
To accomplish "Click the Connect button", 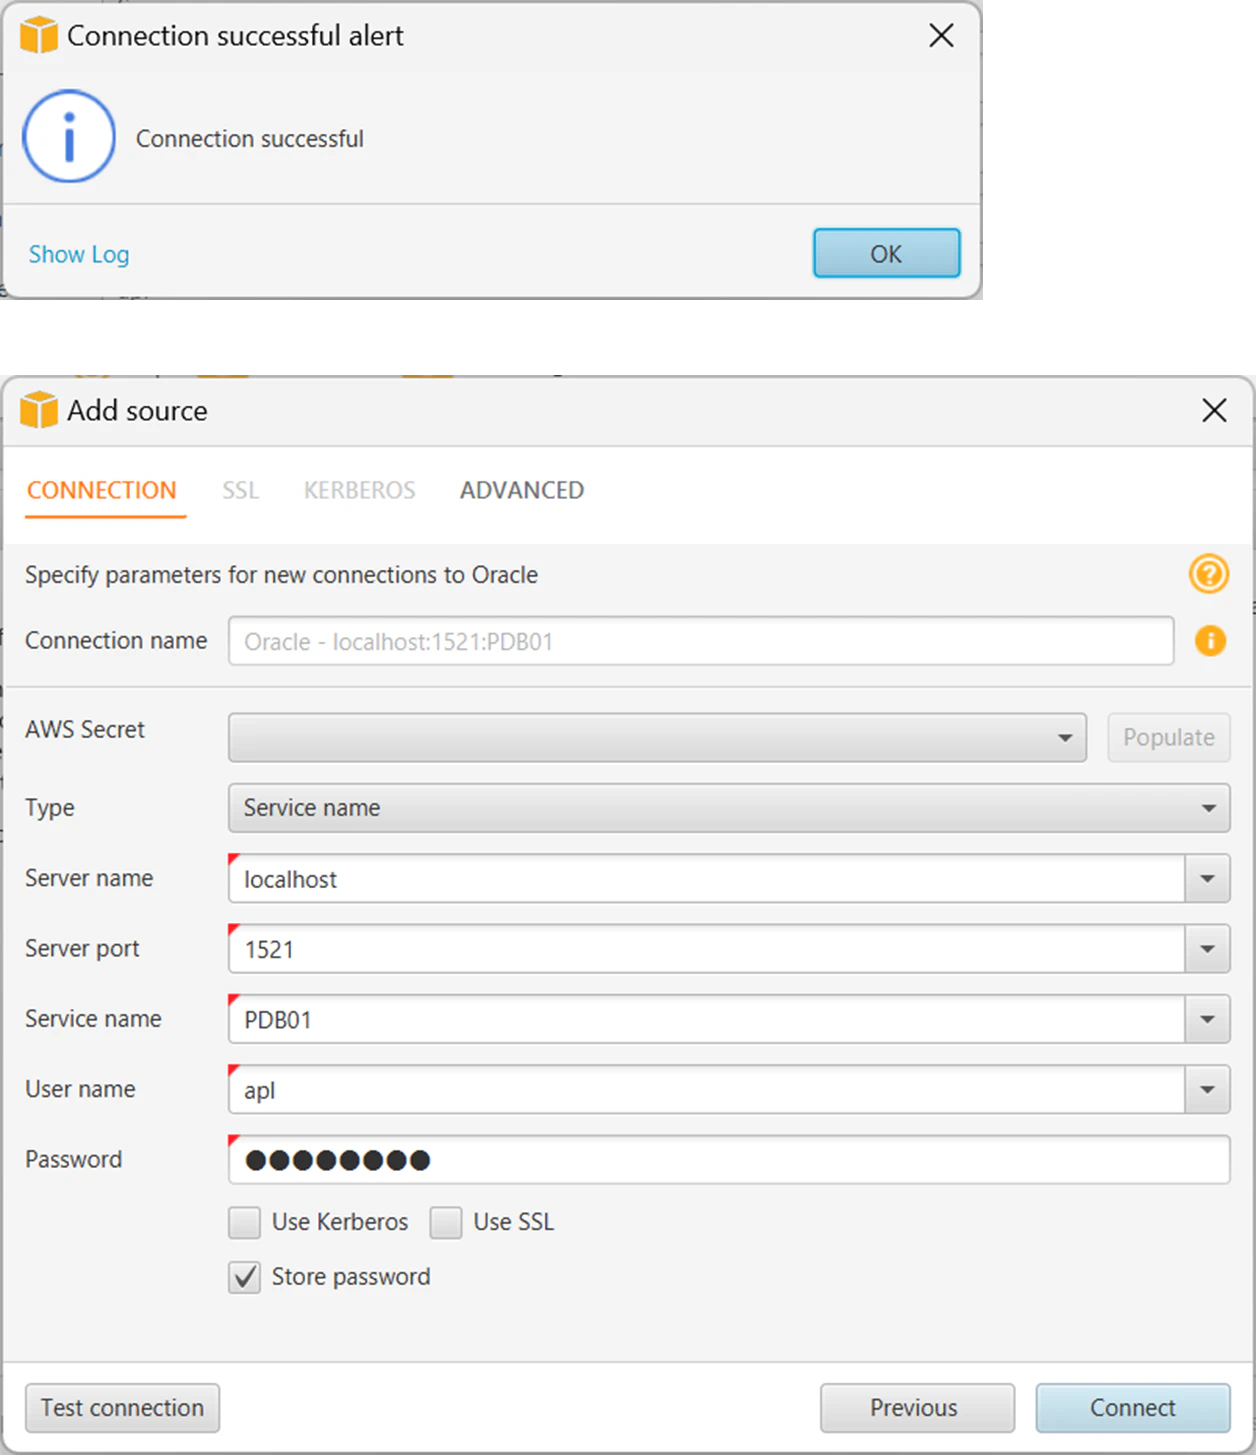I will [x=1133, y=1408].
